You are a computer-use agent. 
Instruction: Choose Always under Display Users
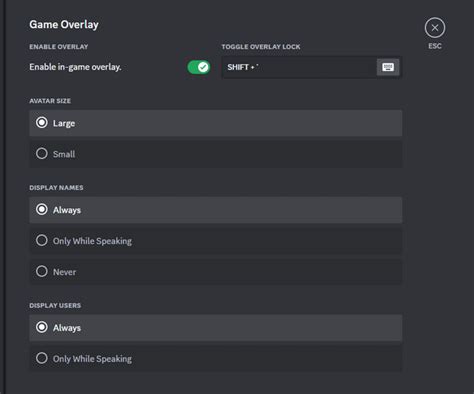(x=216, y=328)
